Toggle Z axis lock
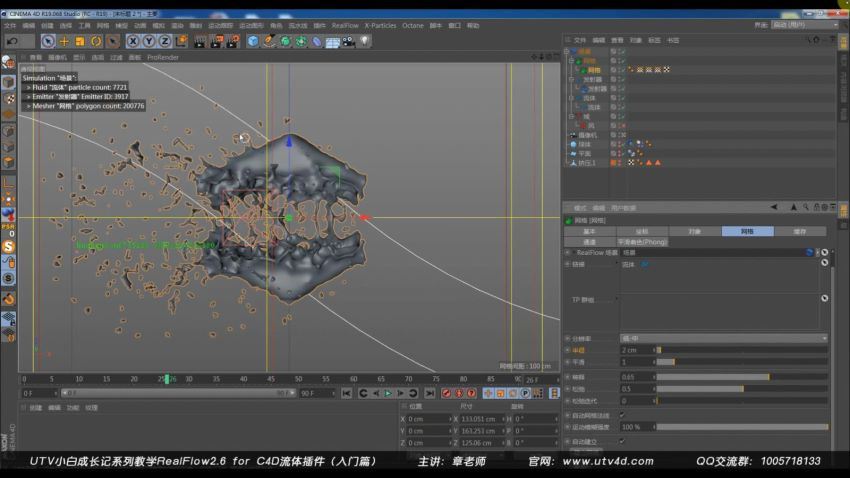Screen dimensions: 850x478 tap(165, 41)
